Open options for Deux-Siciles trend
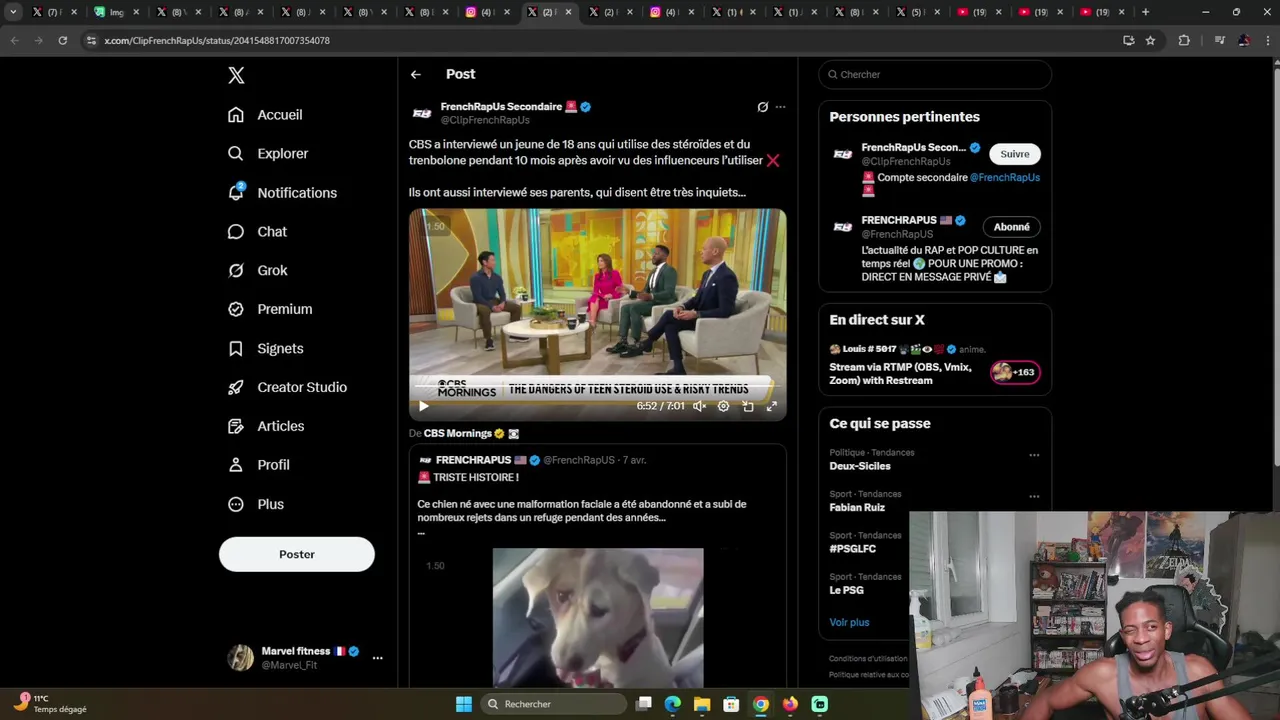This screenshot has height=720, width=1280. coord(1034,455)
